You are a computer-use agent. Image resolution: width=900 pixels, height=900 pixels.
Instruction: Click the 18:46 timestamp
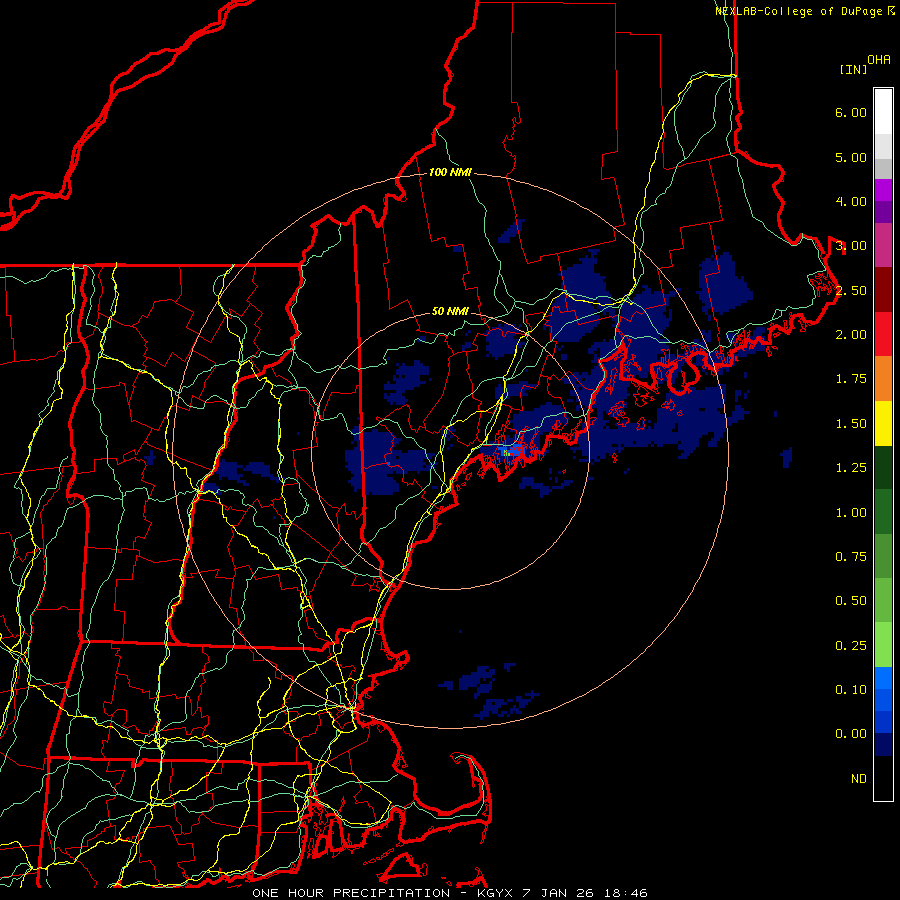pos(626,893)
